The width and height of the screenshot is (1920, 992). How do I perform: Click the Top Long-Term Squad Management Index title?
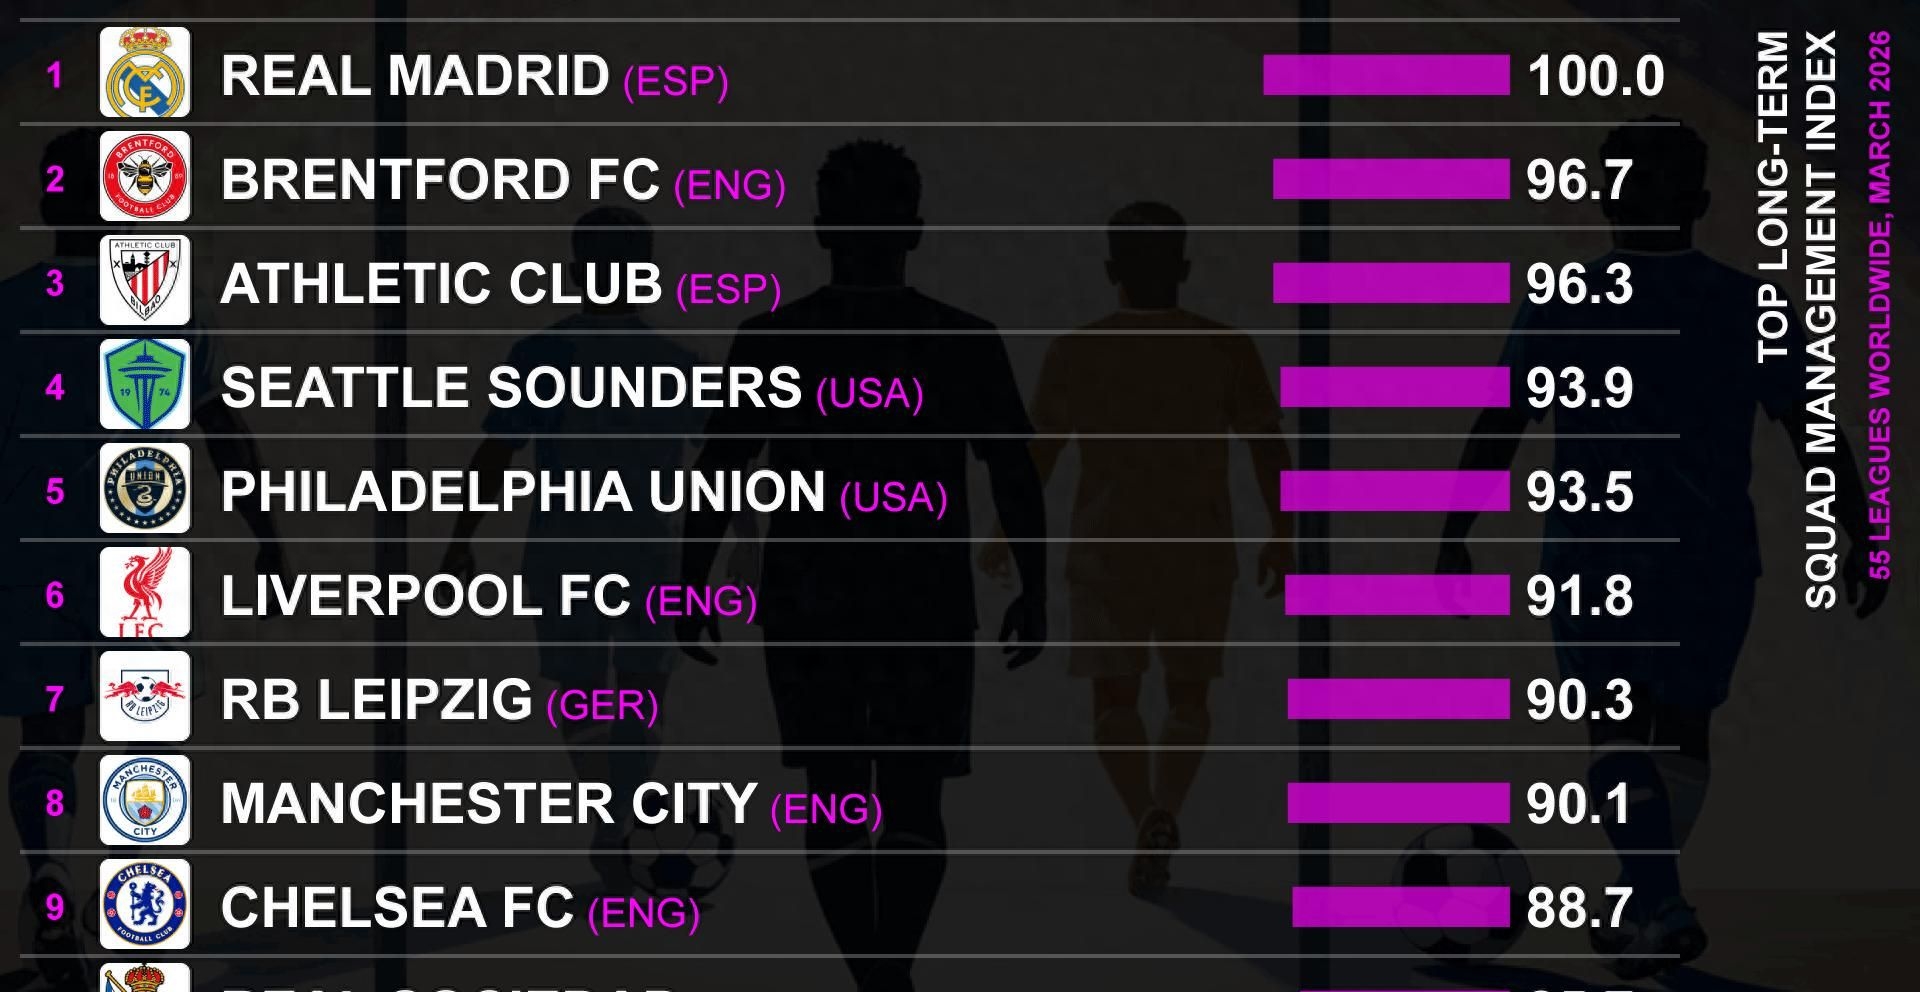click(x=1798, y=320)
